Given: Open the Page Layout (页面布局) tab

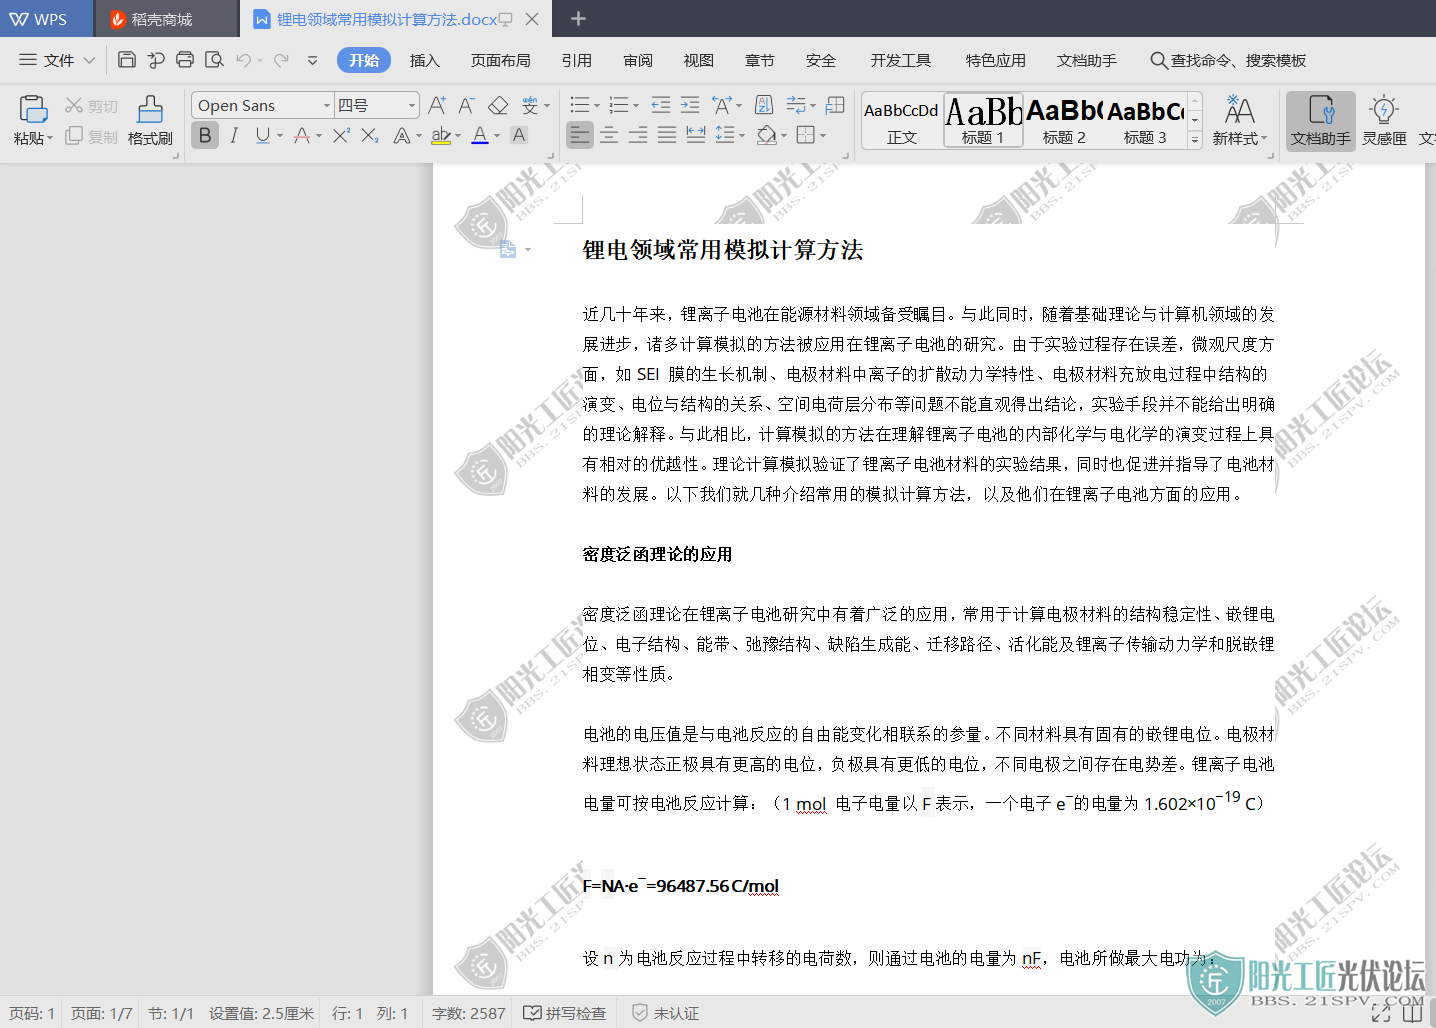Looking at the screenshot, I should [x=501, y=60].
